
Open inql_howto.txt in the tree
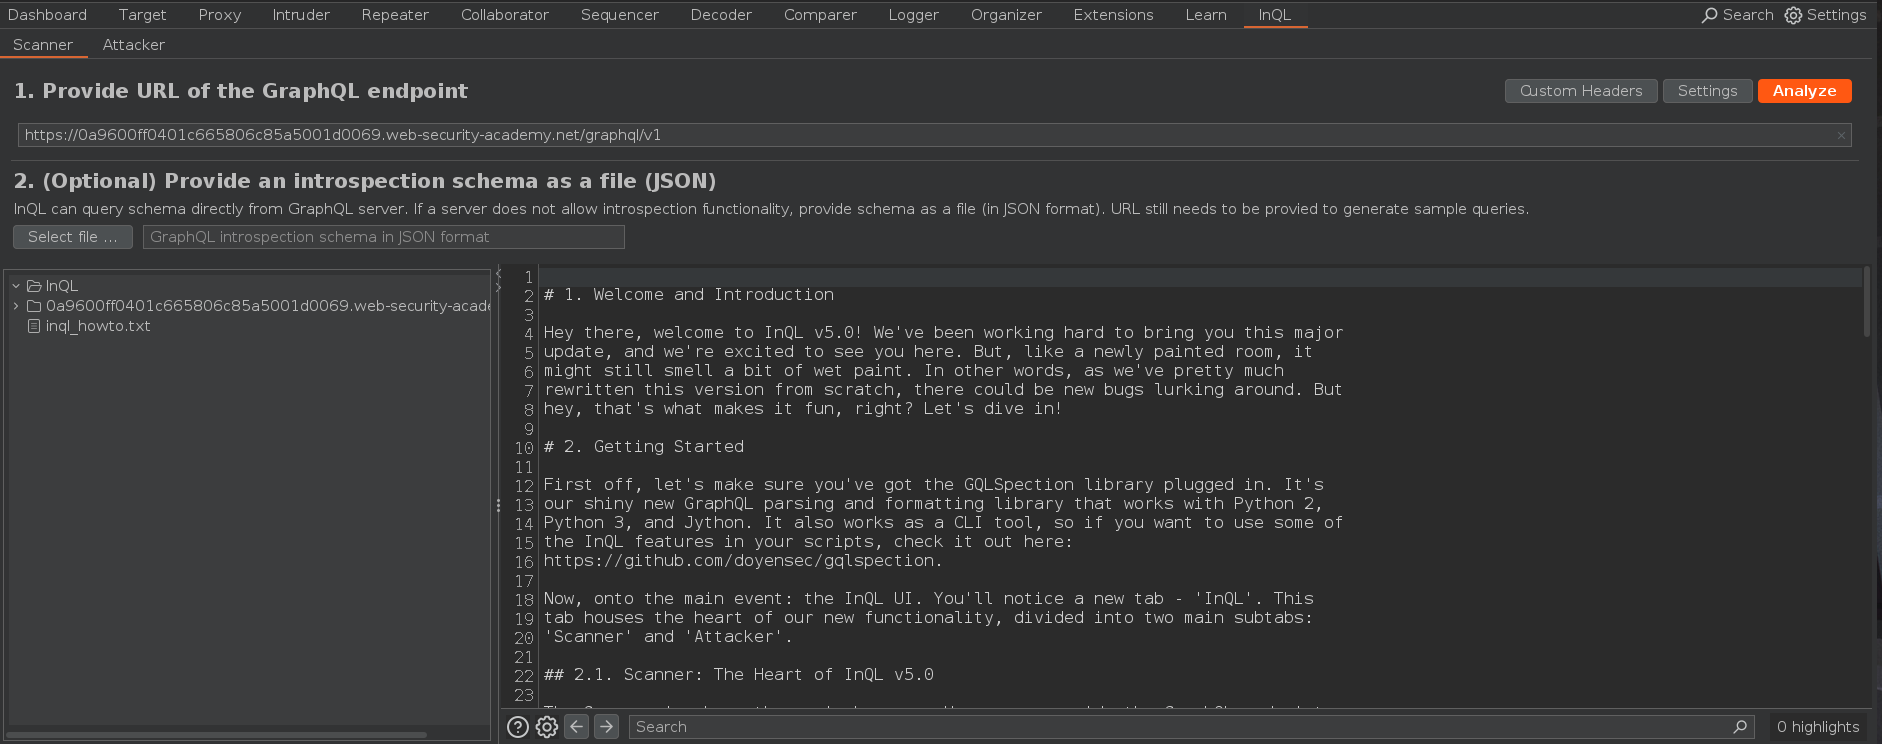point(98,326)
